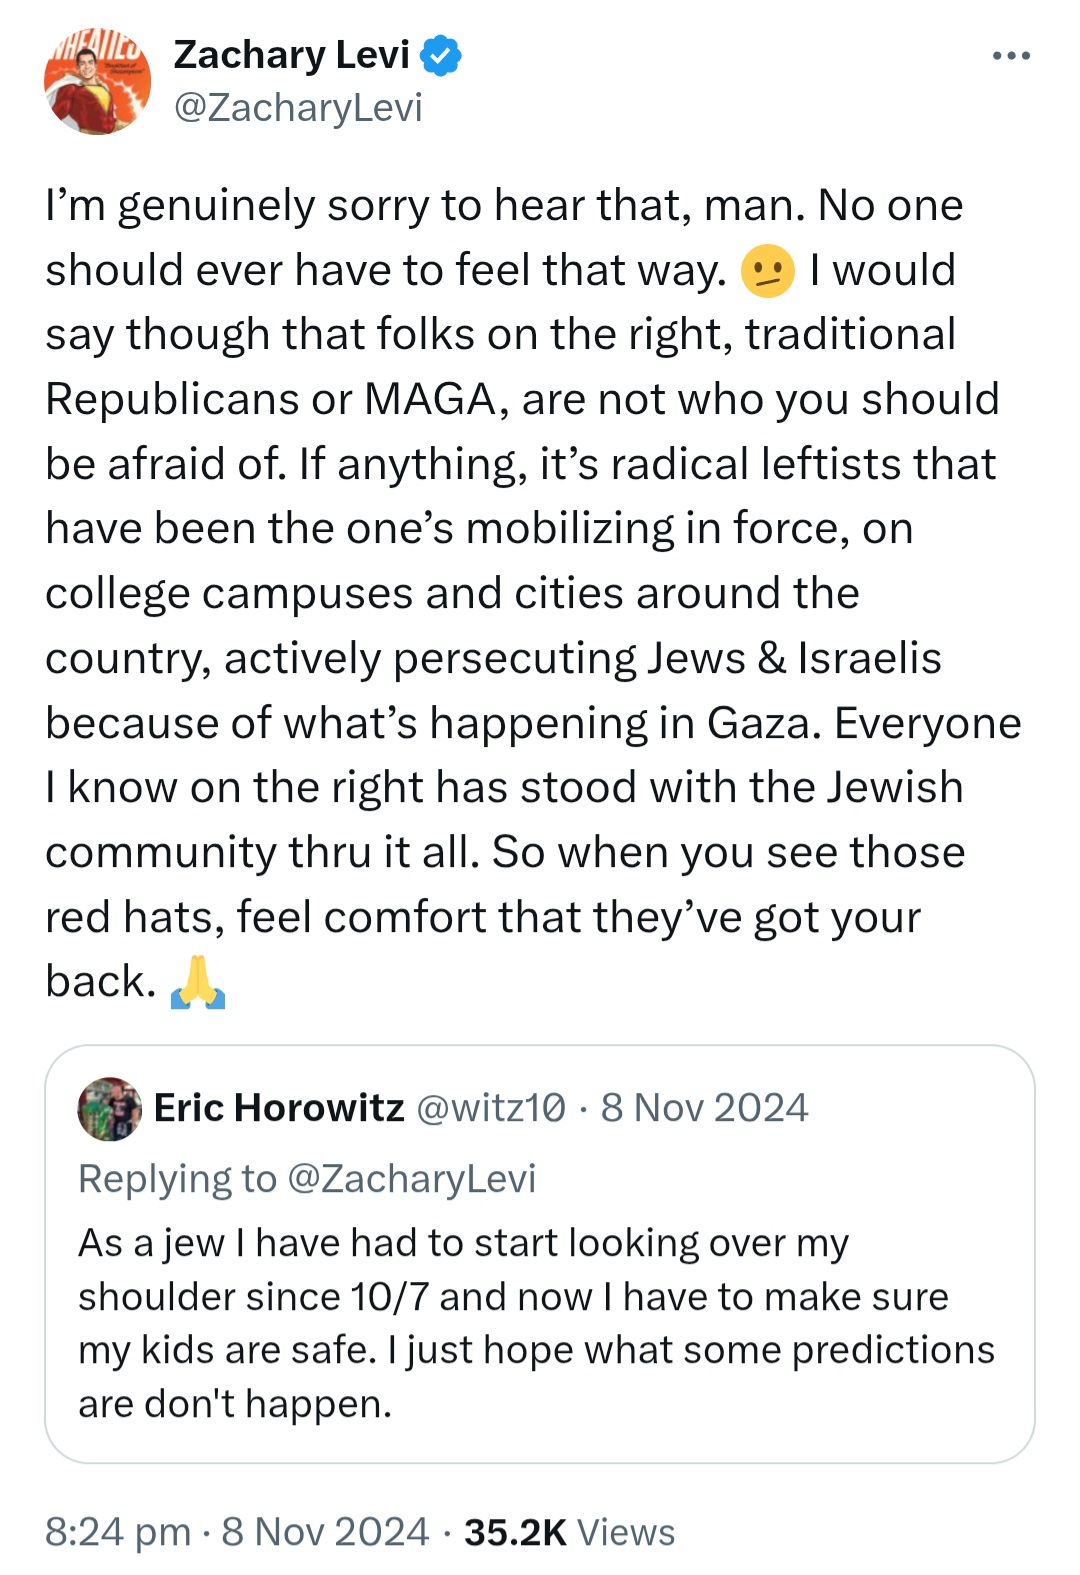This screenshot has width=1080, height=1575.
Task: Open the Zachary Levi display name
Action: [292, 55]
